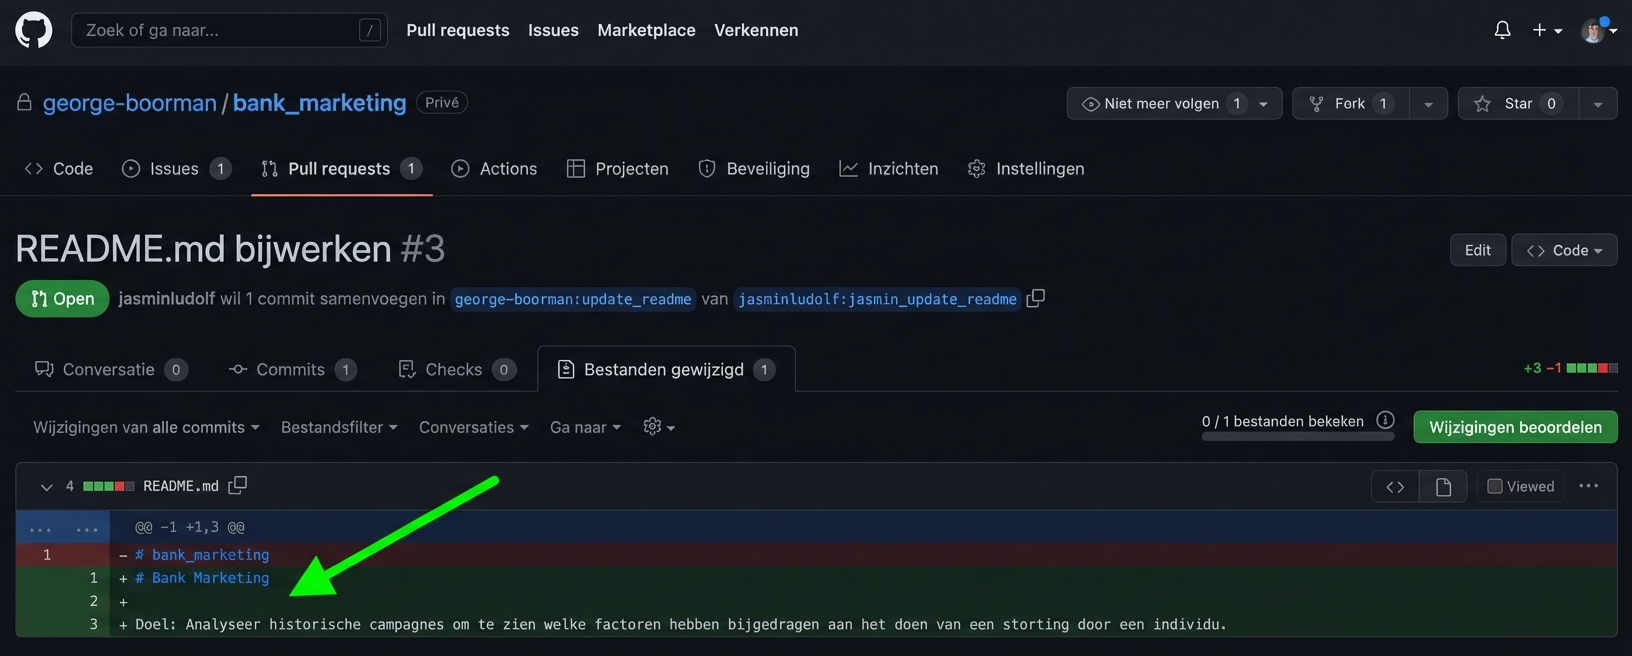Open the notifications bell

pyautogui.click(x=1502, y=30)
